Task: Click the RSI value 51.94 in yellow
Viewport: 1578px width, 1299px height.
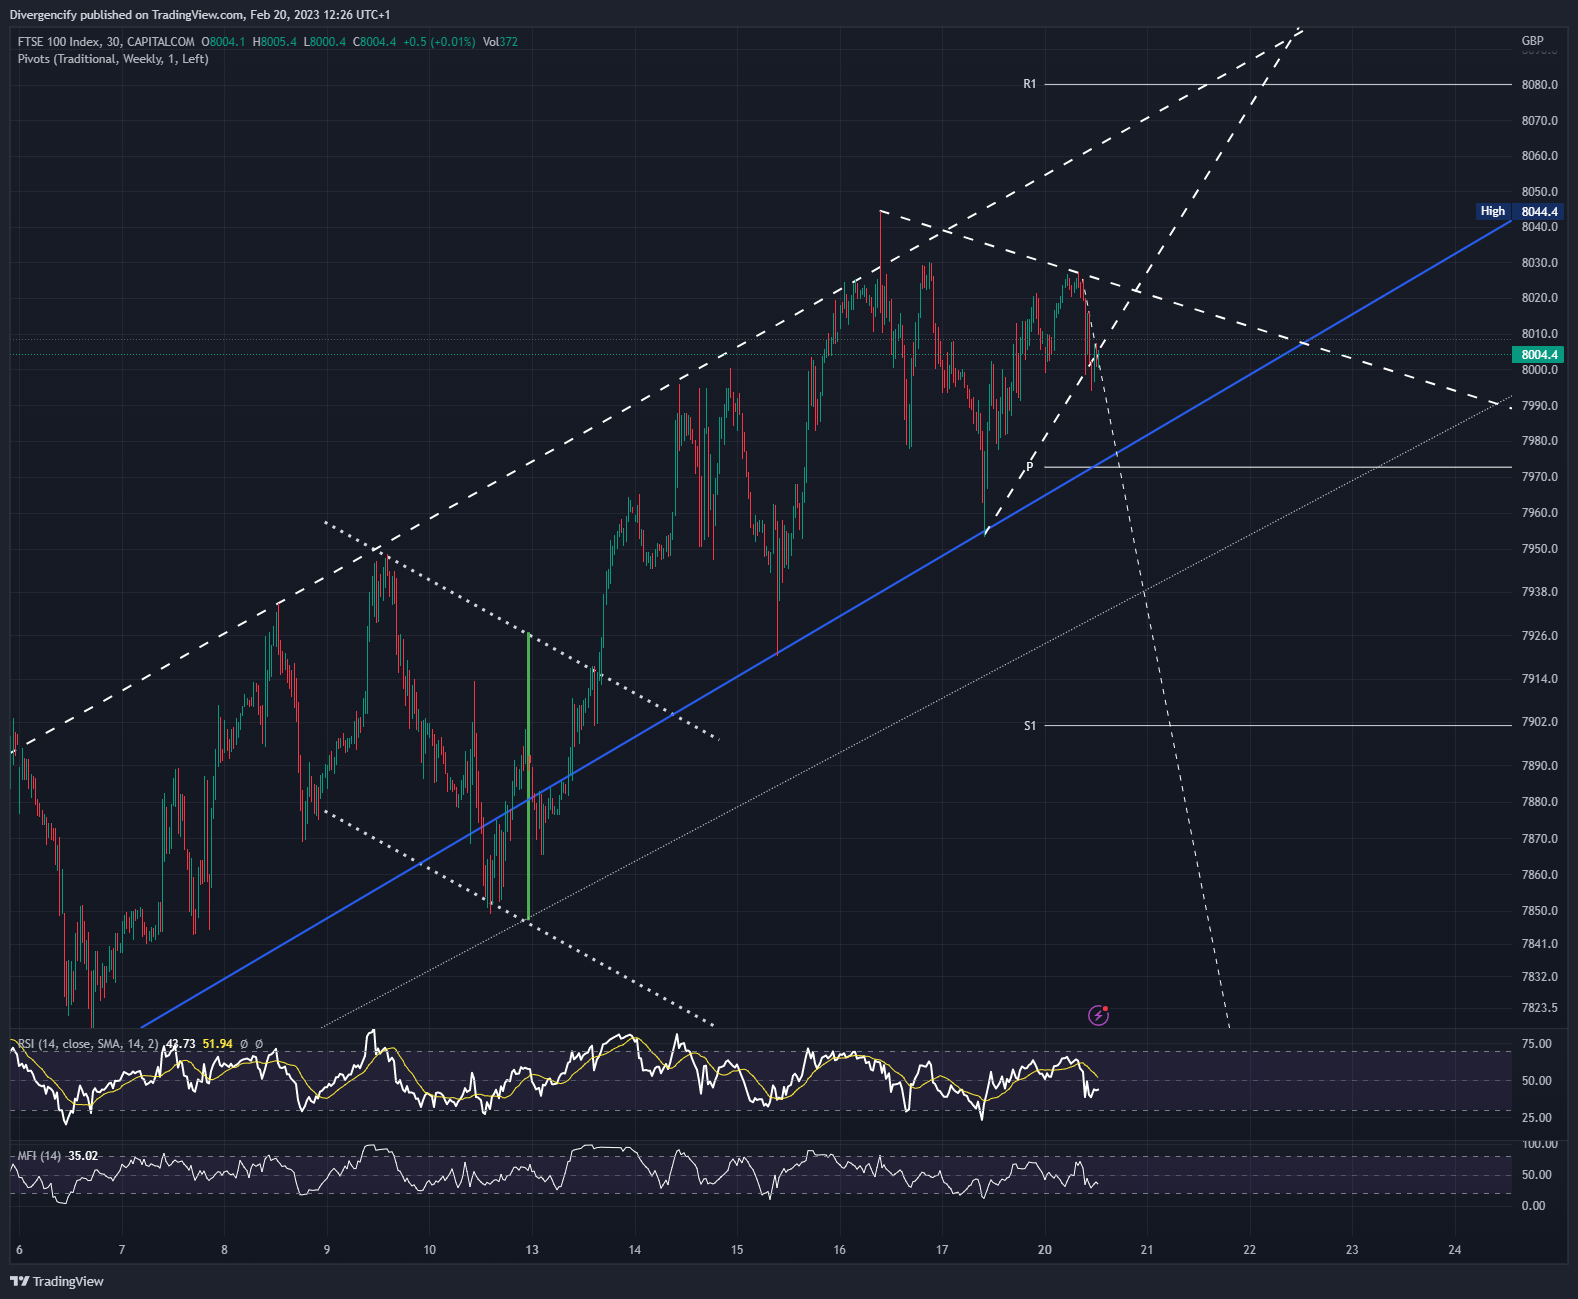Action: pos(217,1044)
